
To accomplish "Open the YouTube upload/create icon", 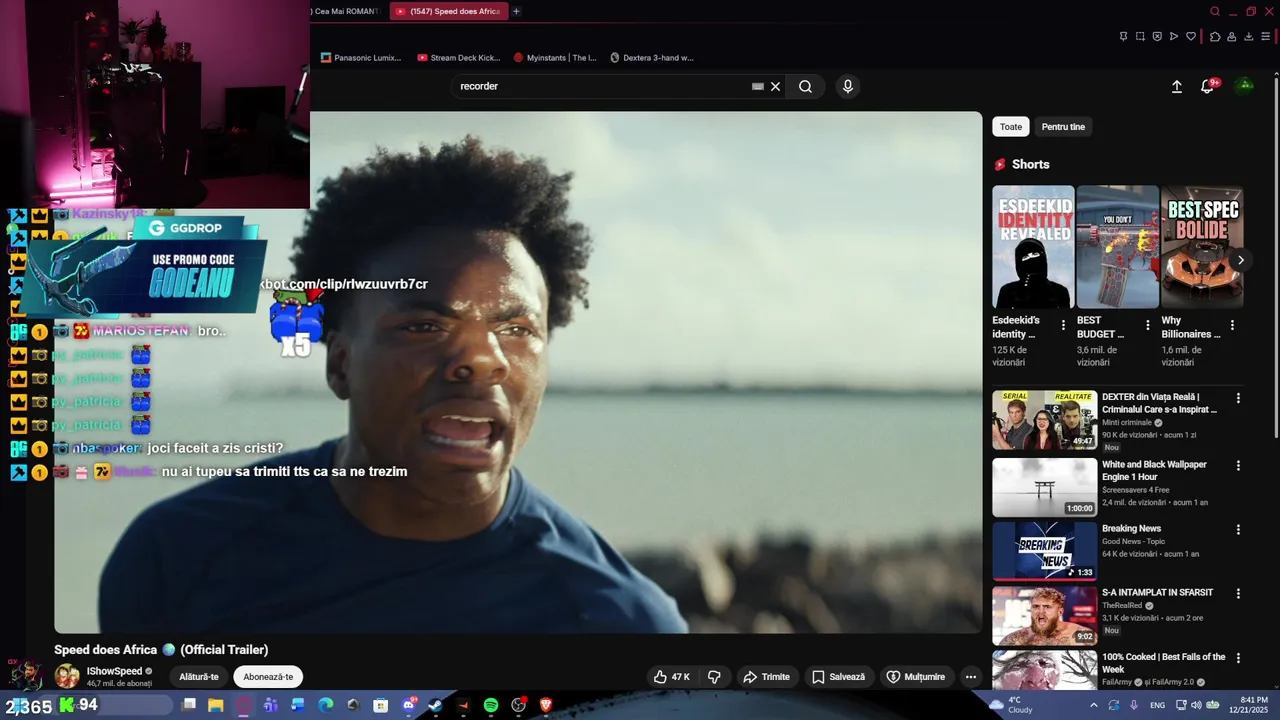I will (1177, 87).
